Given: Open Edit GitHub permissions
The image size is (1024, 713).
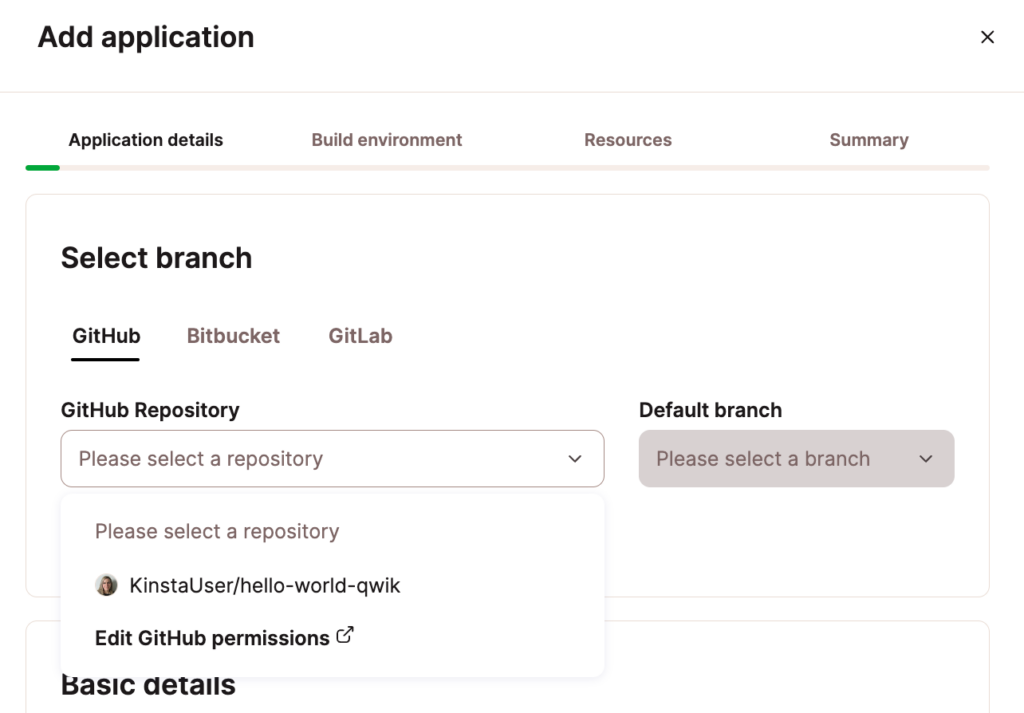Looking at the screenshot, I should [x=211, y=637].
